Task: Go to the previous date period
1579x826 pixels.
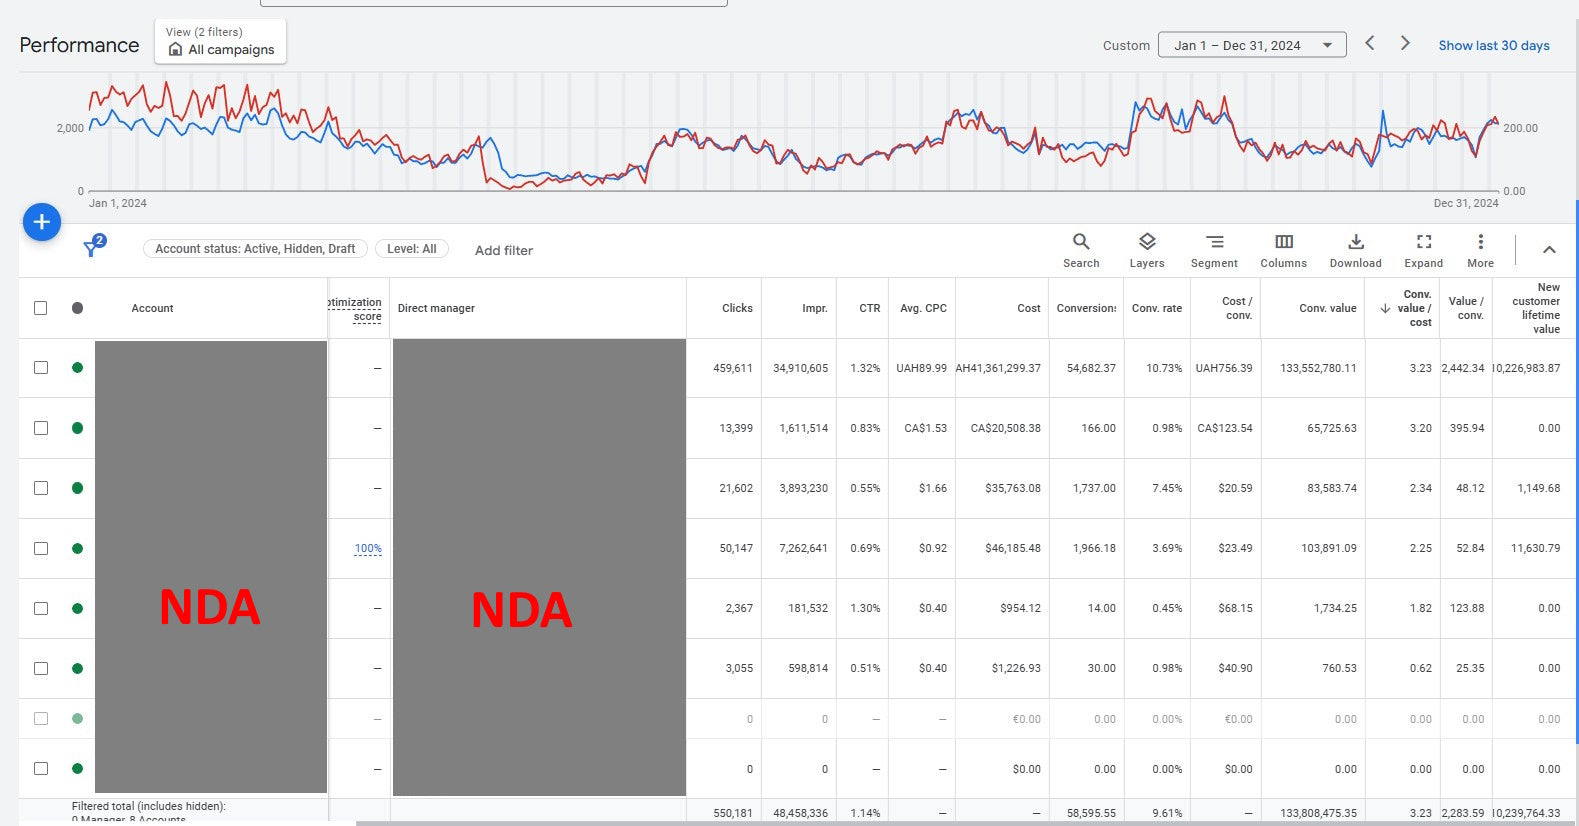Action: tap(1370, 43)
